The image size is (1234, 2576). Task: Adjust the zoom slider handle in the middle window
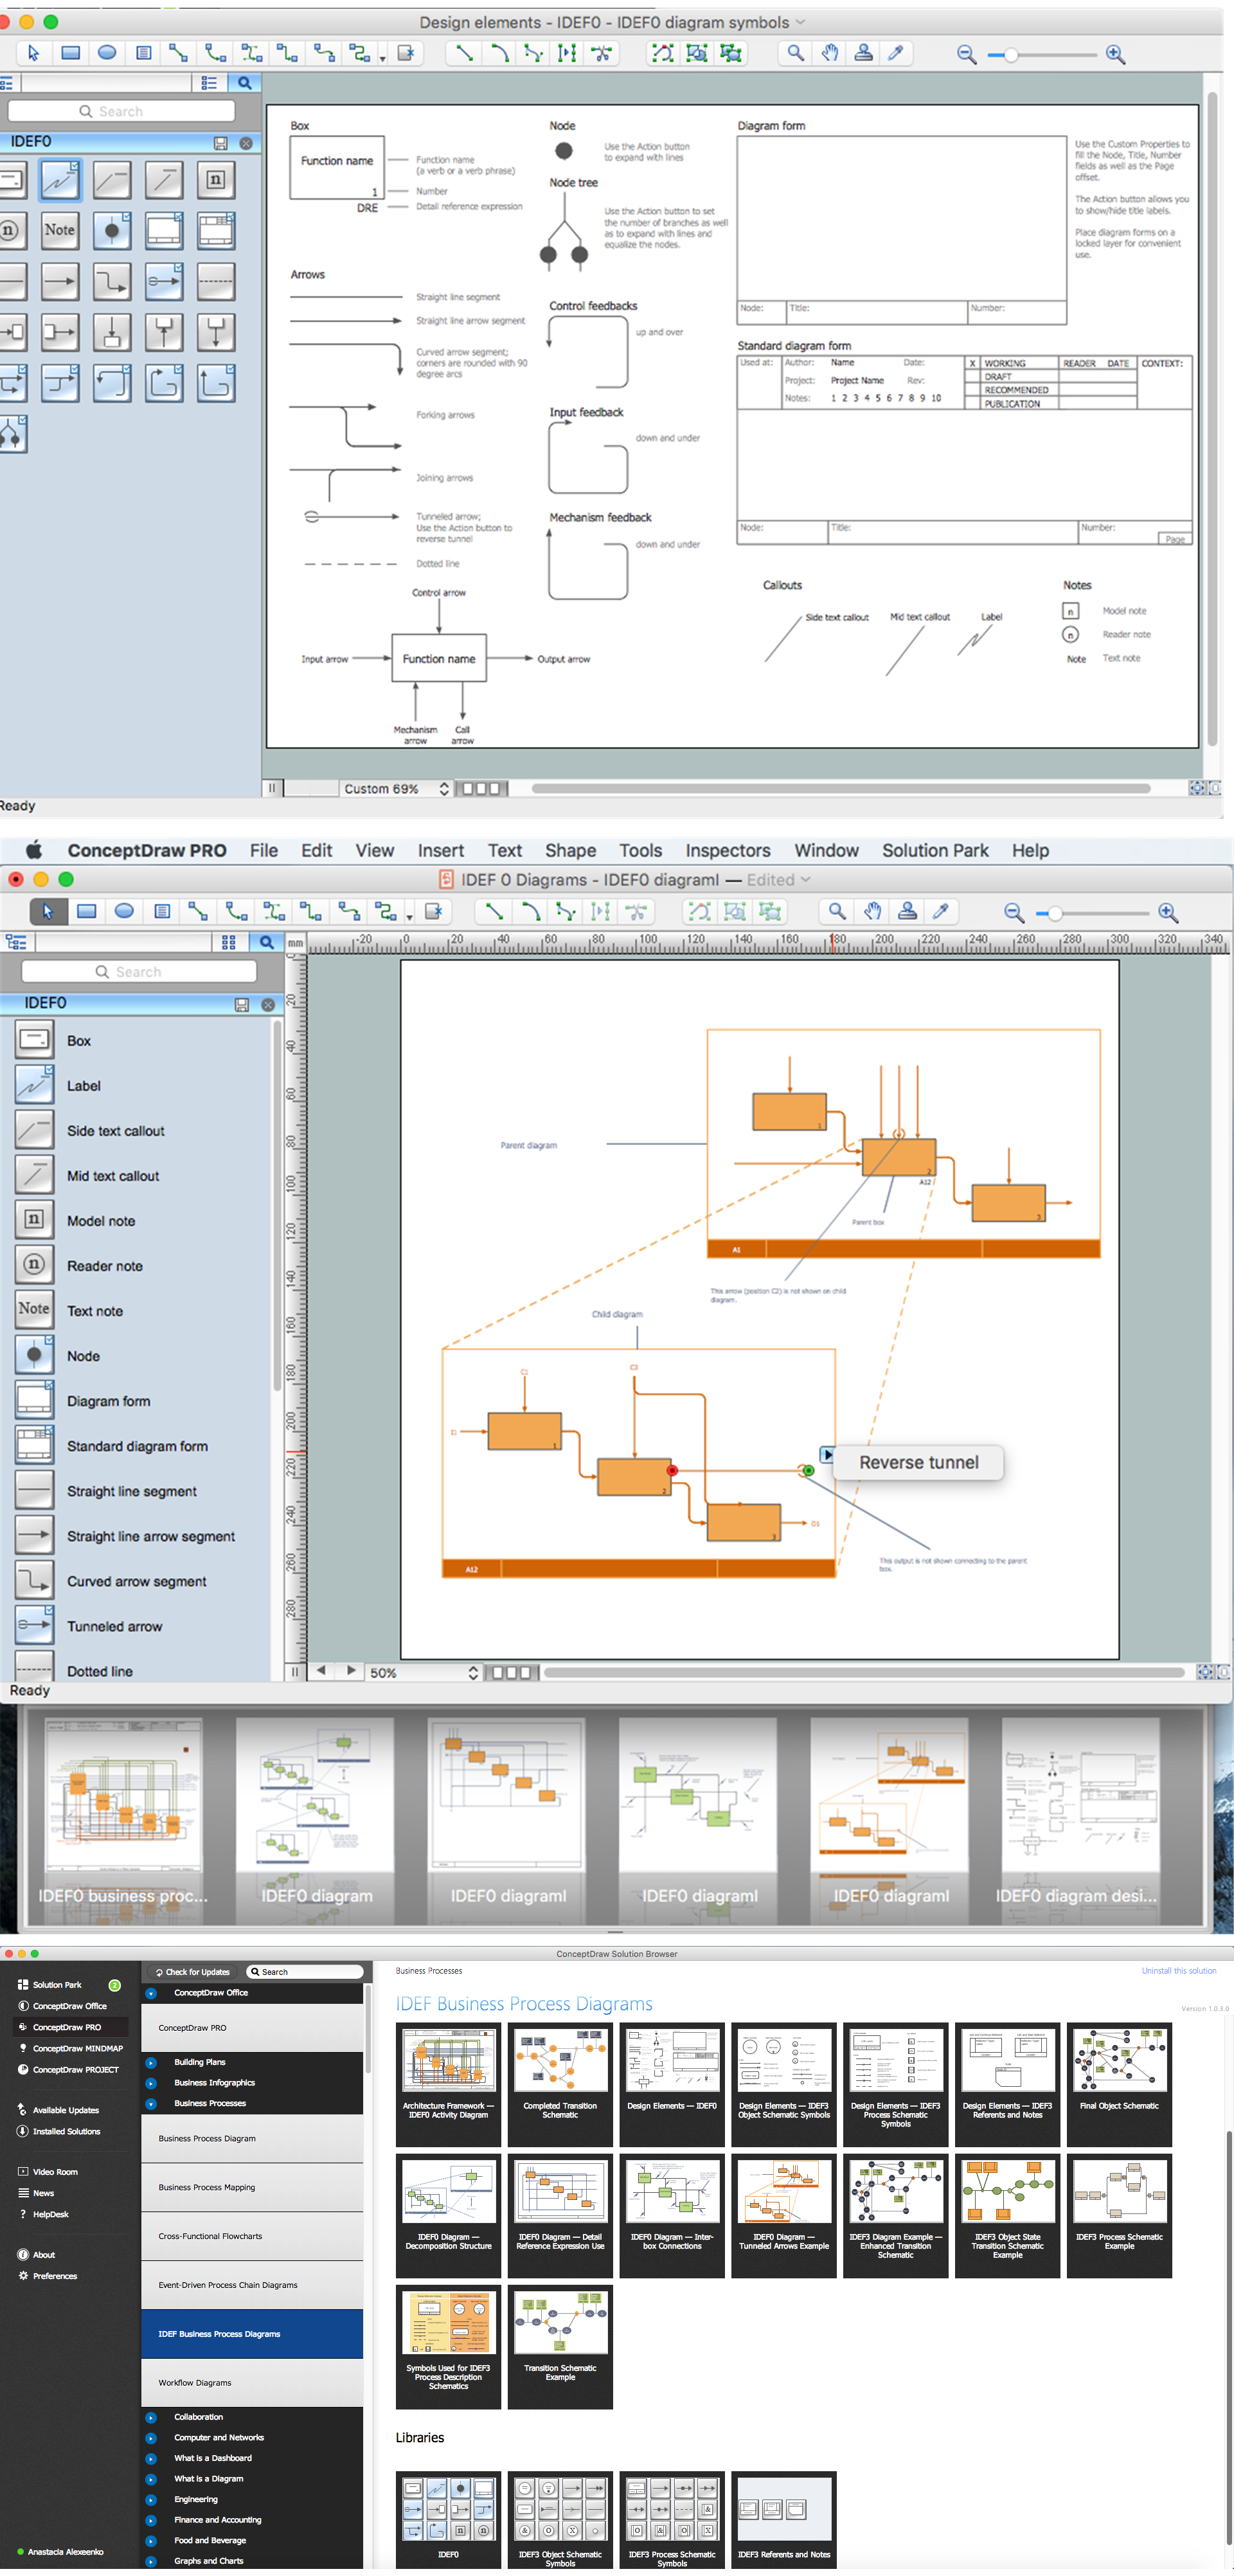click(x=1054, y=913)
